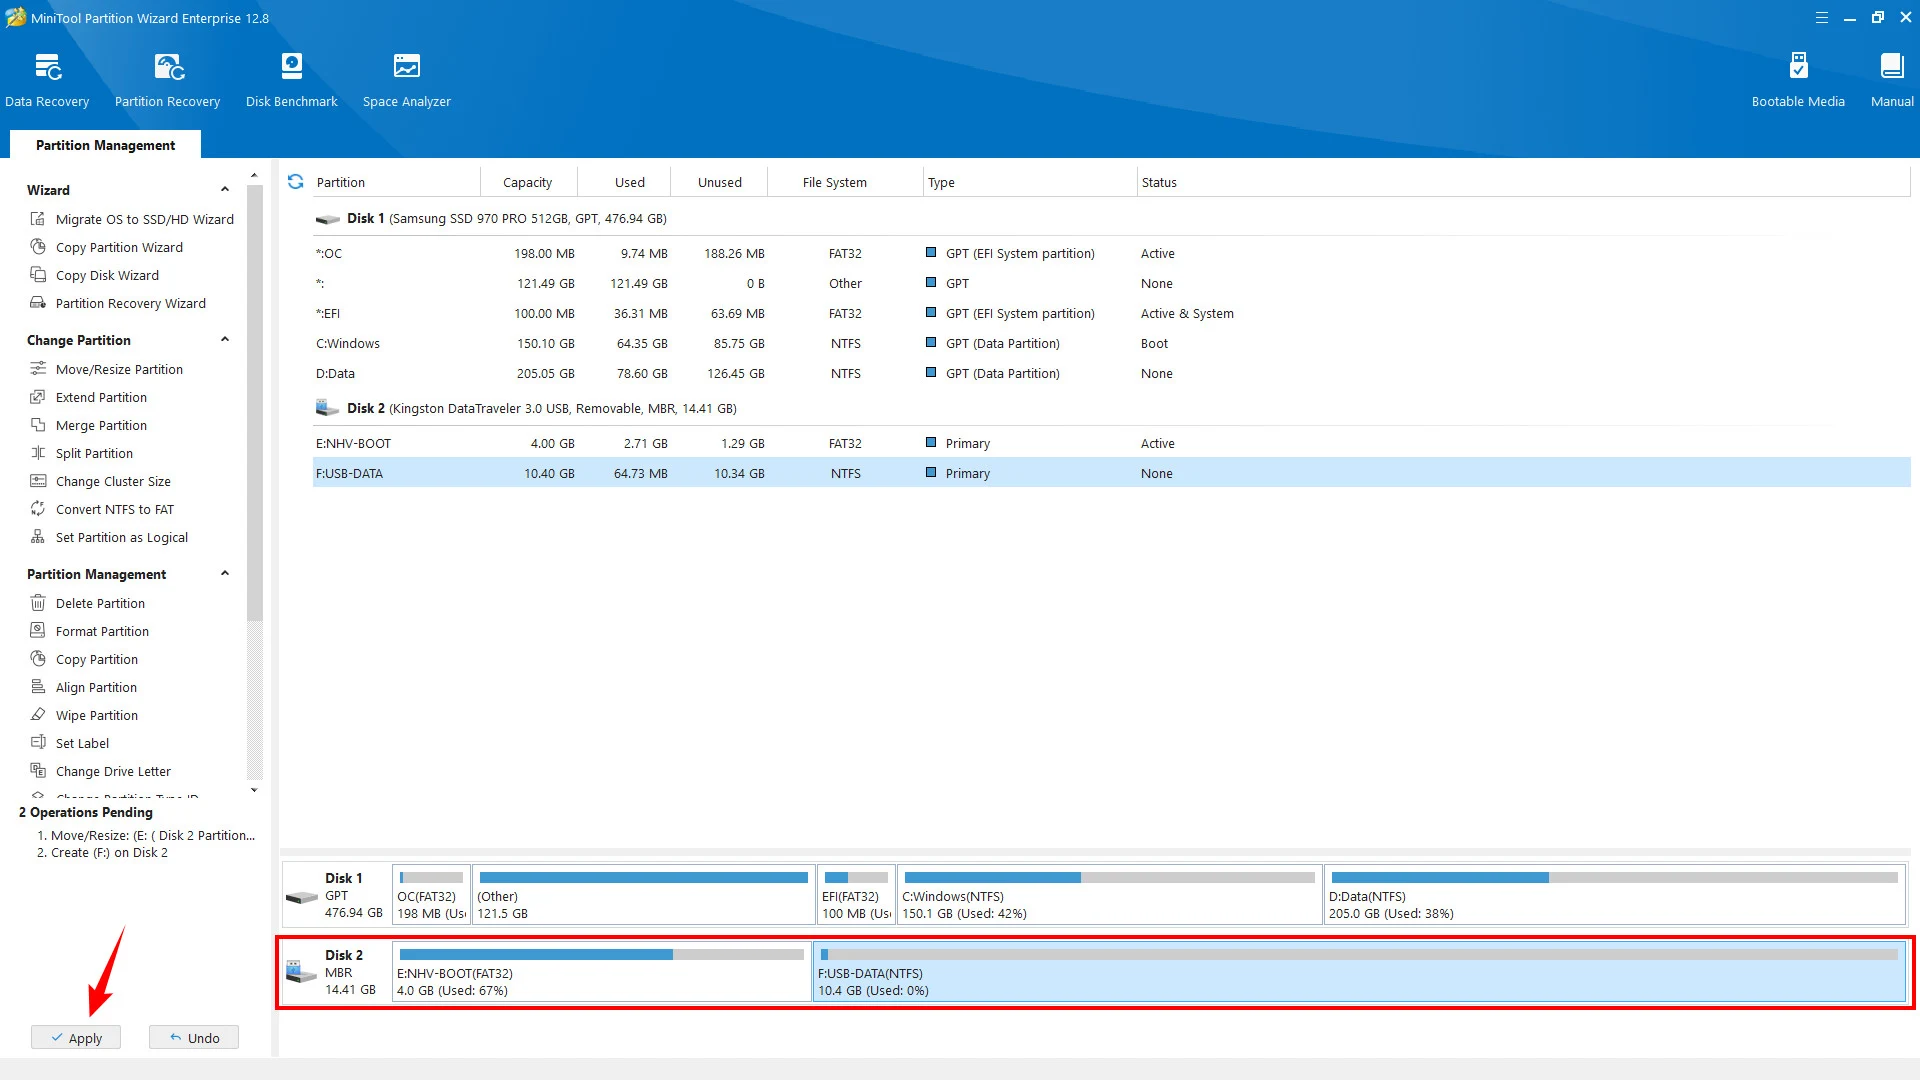
Task: Click the C:Windows(NTFS) block in disk map
Action: (x=1110, y=895)
